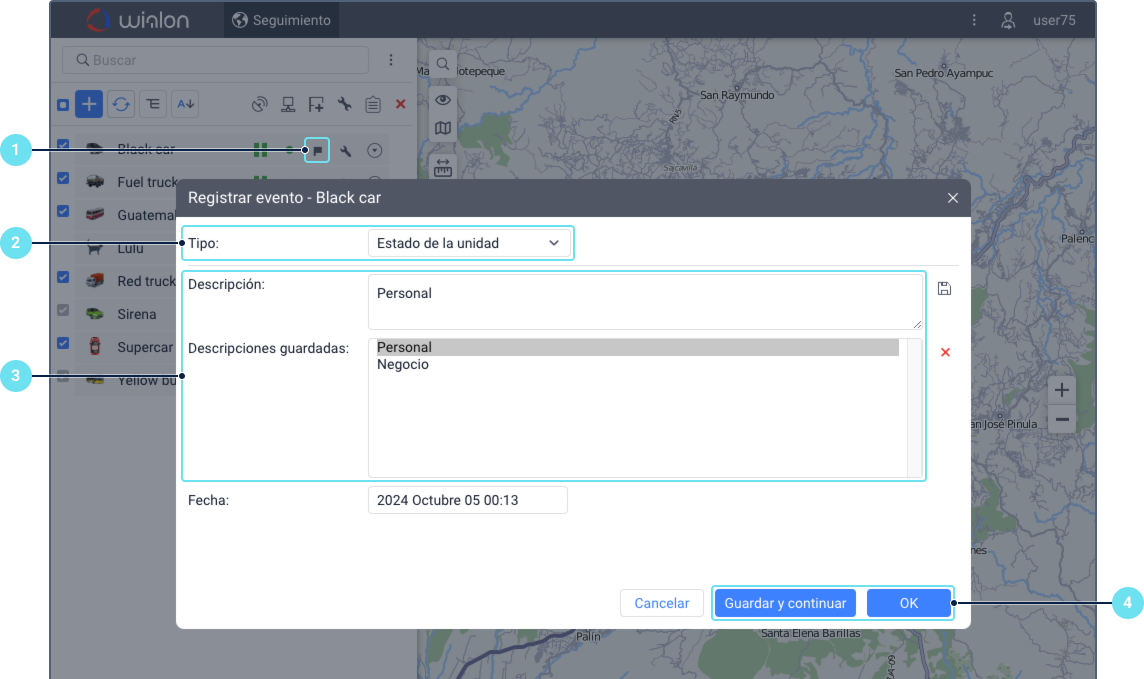Save the description using the floppy disk icon
Screen dimensions: 1144x679
point(944,289)
